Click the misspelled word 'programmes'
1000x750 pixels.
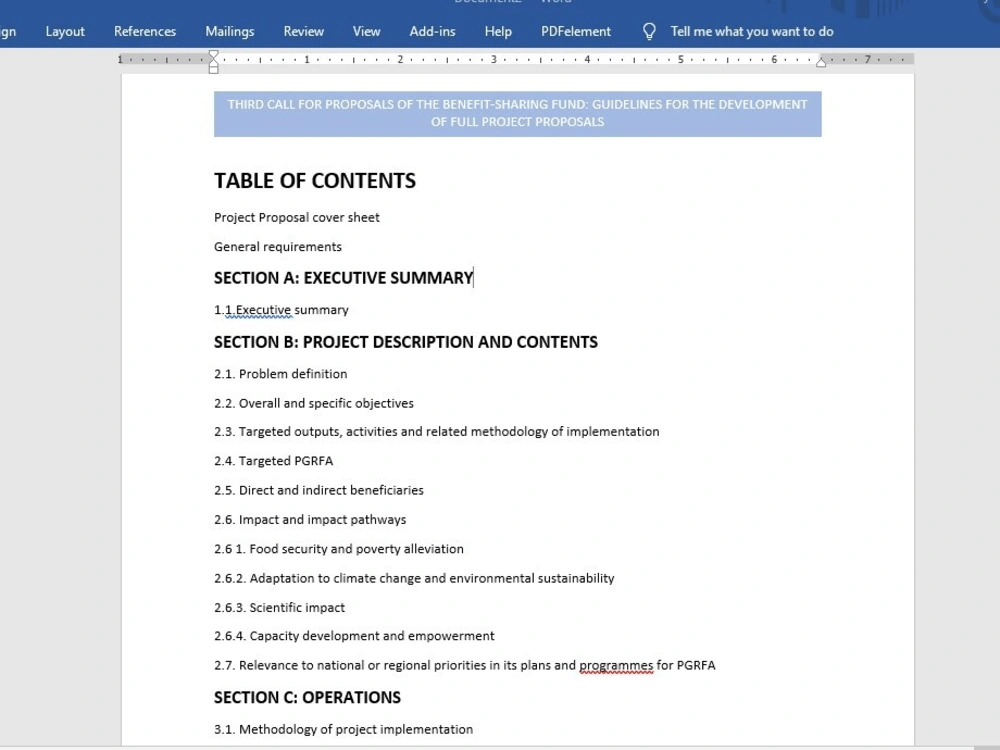coord(616,666)
